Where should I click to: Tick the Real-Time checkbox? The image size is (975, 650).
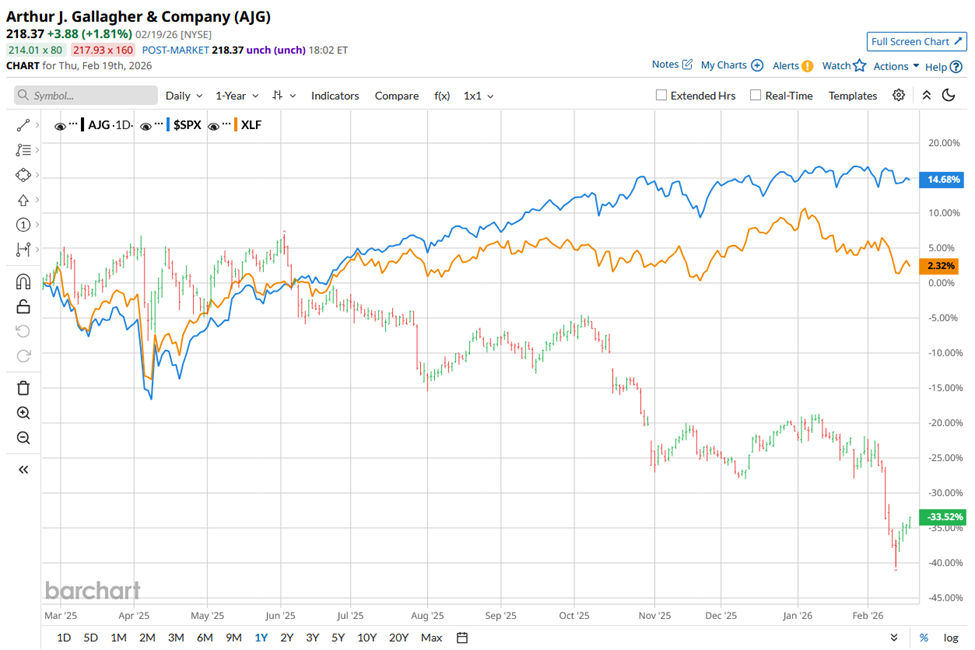point(756,96)
